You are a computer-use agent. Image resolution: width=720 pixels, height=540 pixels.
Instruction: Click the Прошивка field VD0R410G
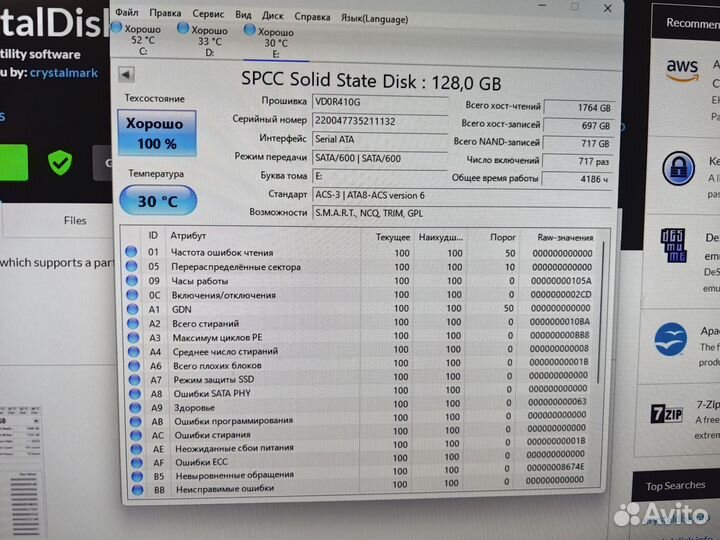tap(380, 102)
